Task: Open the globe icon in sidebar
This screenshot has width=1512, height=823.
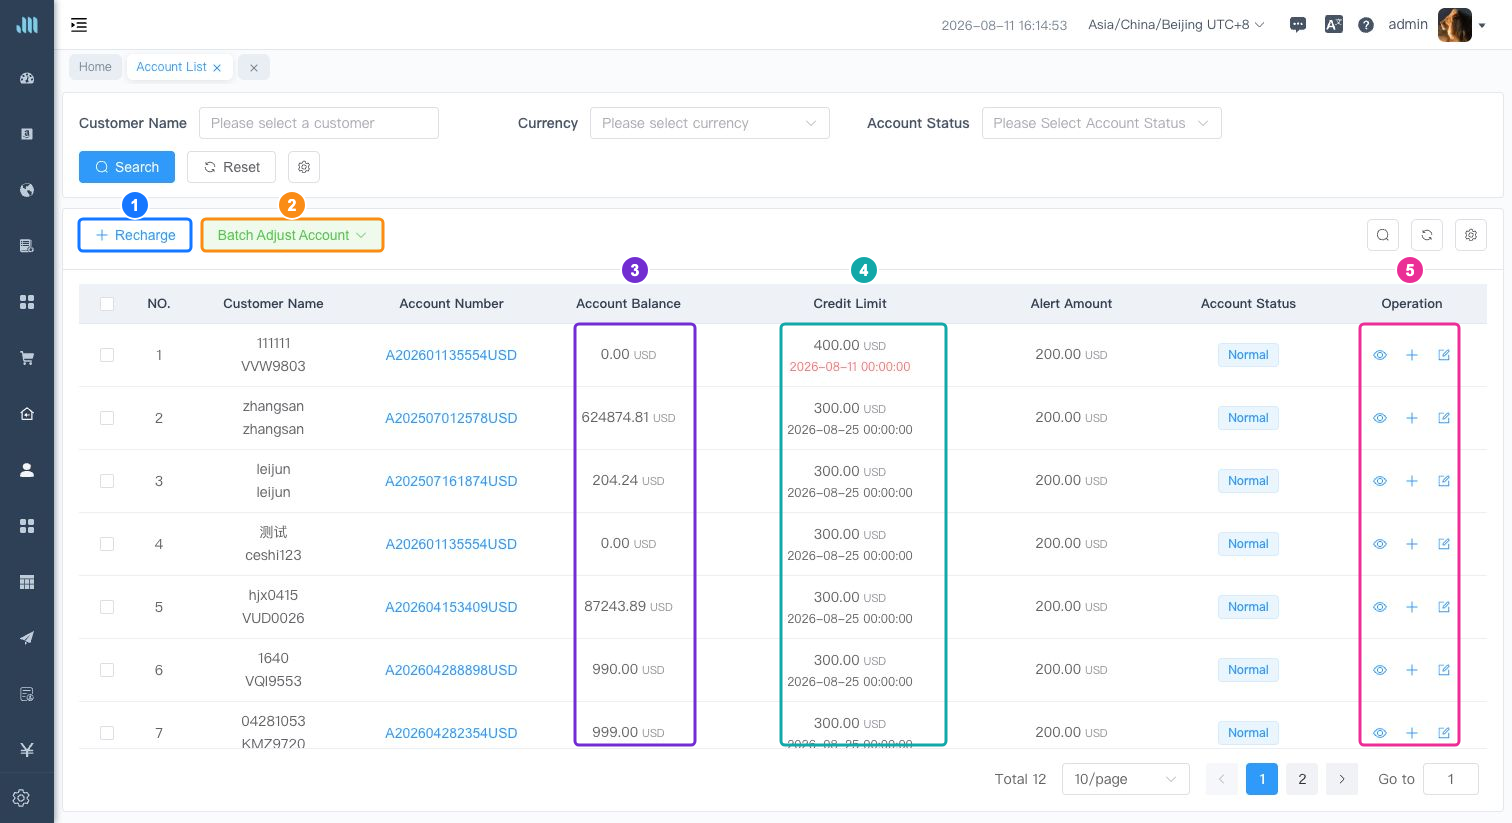Action: pyautogui.click(x=27, y=190)
